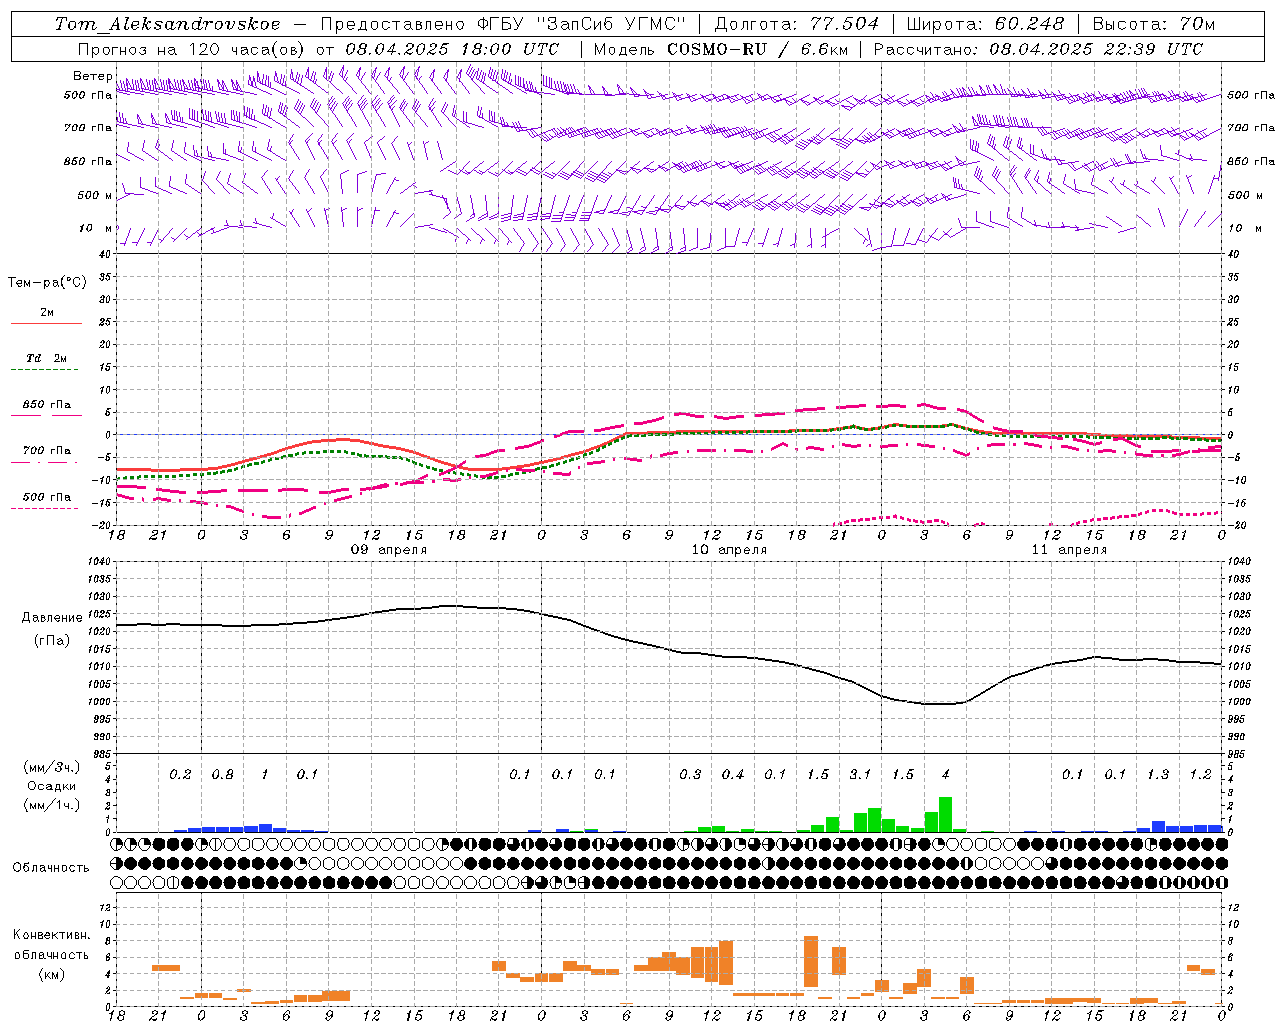
Task: Click the 0.4 precipitation total
Action: (733, 774)
